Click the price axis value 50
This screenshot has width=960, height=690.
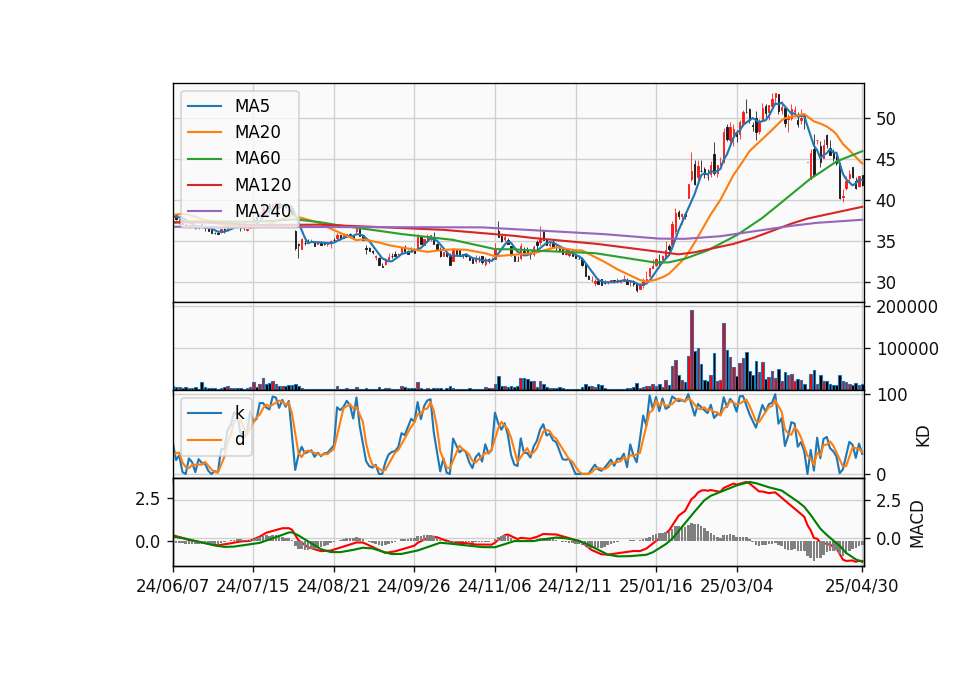coord(885,119)
